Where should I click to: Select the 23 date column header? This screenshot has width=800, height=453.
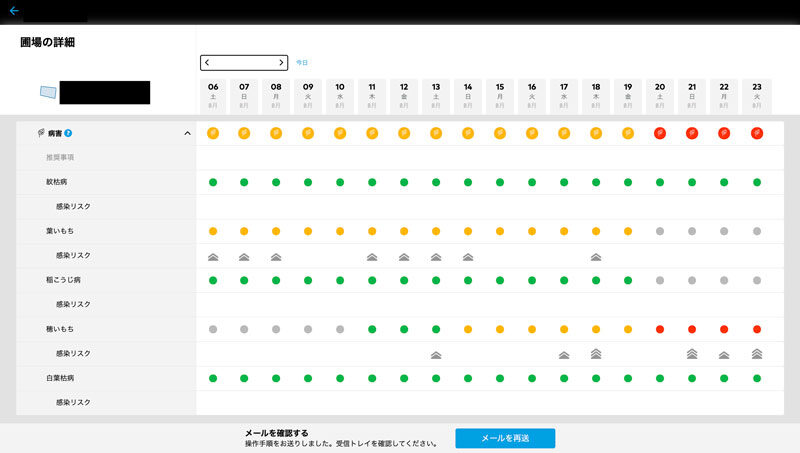click(757, 96)
